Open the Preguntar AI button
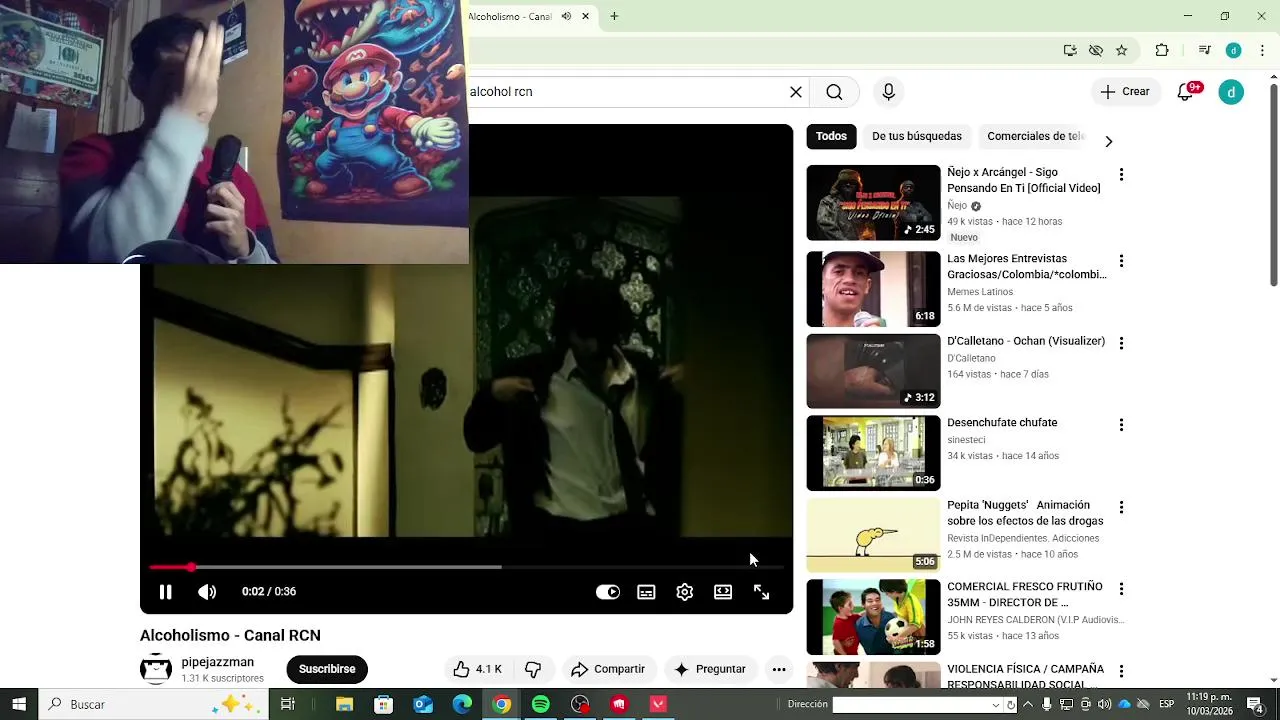Screen dimensions: 1280x720 pos(710,669)
